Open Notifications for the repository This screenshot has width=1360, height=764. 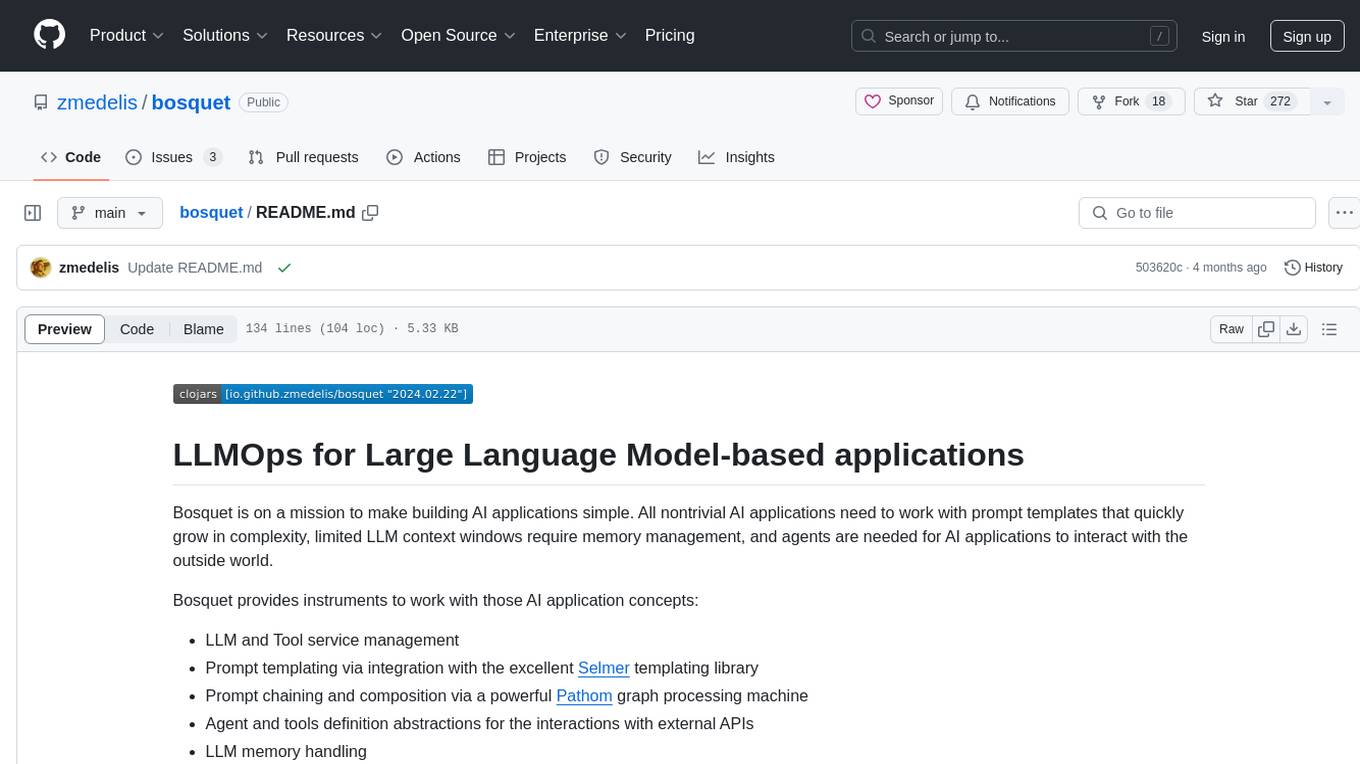[1010, 101]
